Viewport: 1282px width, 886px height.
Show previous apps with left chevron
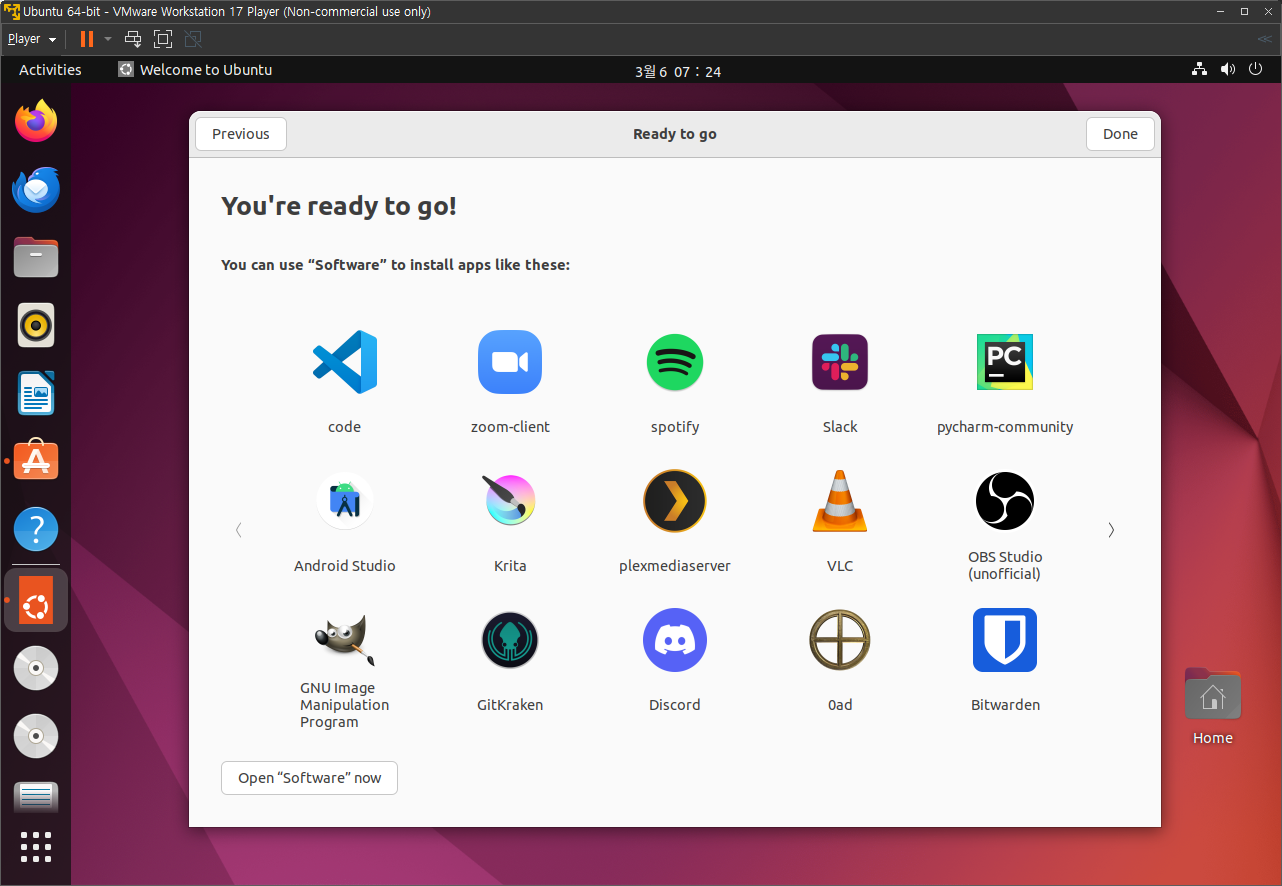238,530
